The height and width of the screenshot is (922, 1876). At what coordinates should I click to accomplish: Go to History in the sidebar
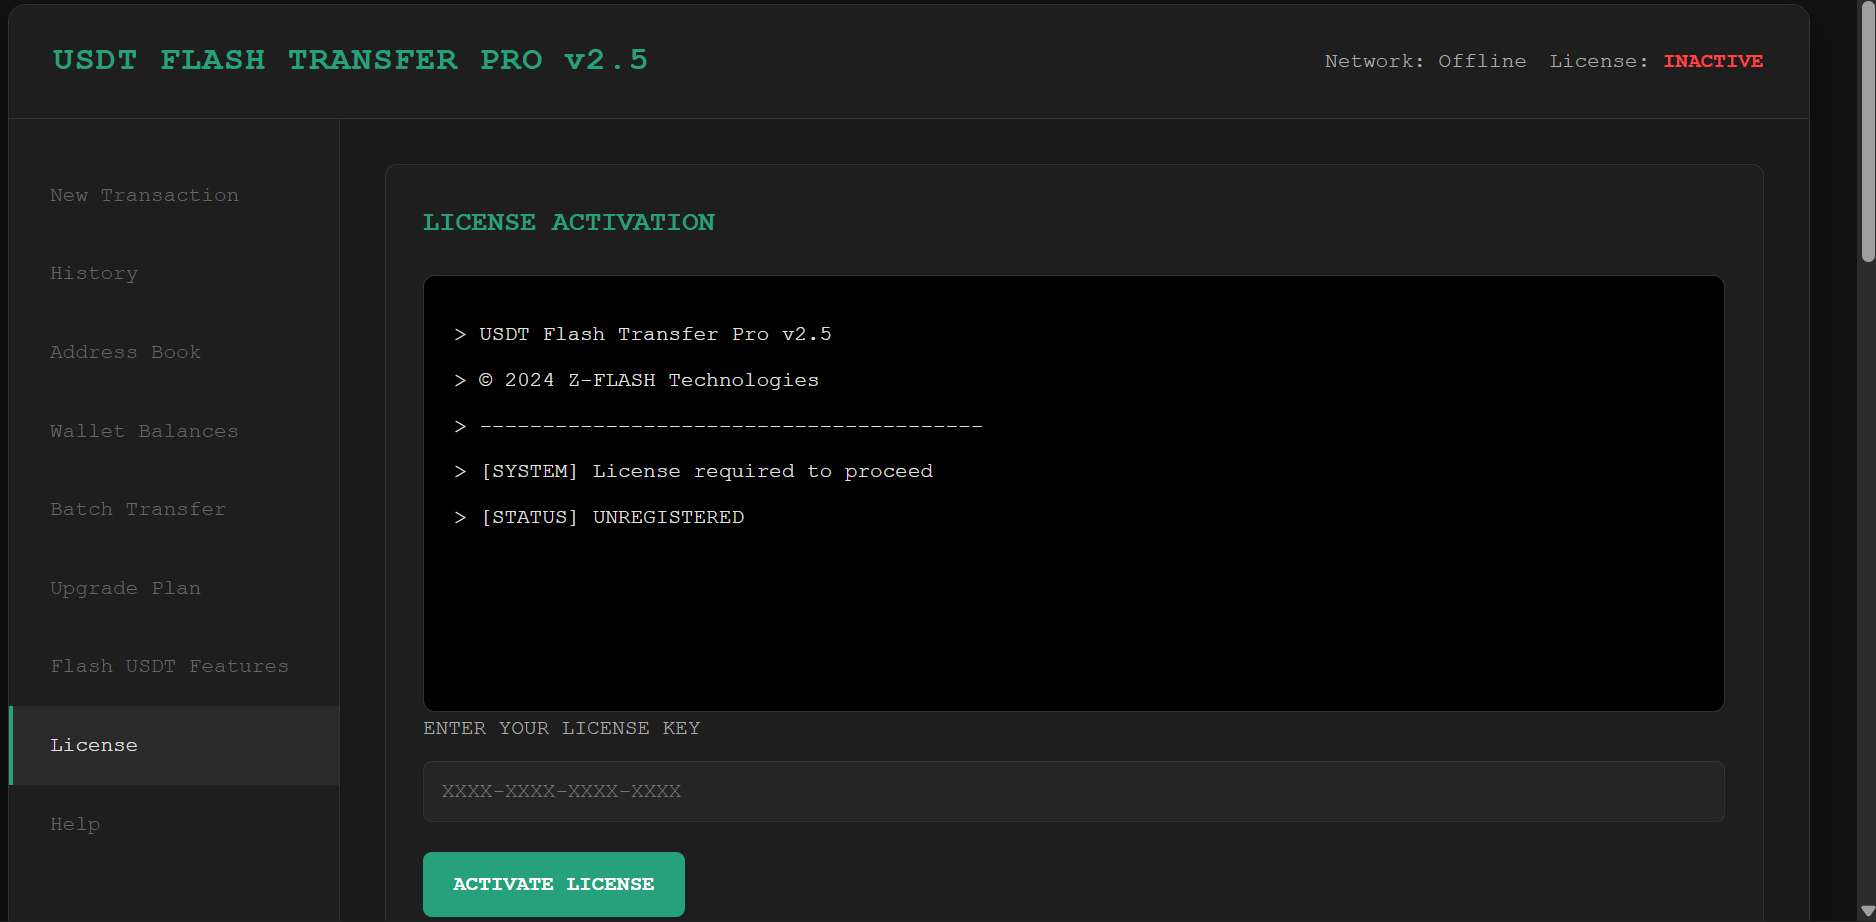point(94,274)
